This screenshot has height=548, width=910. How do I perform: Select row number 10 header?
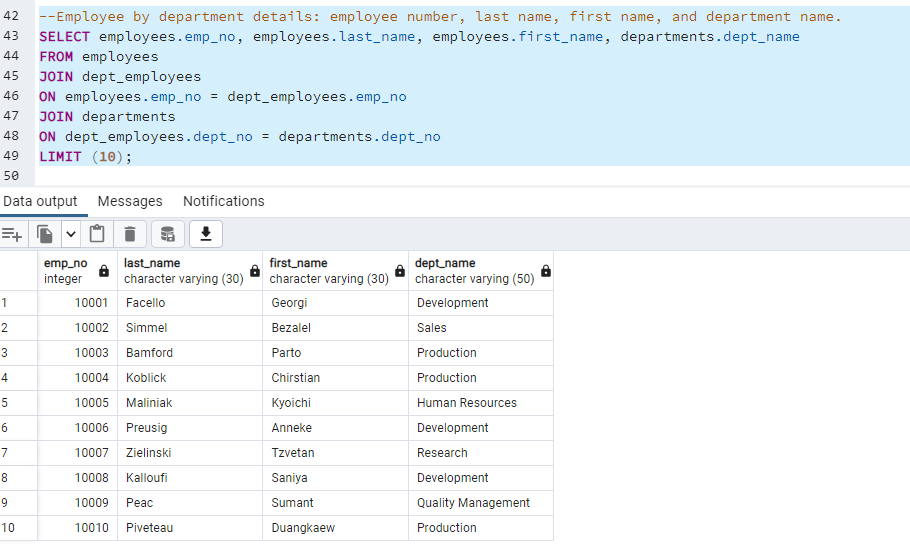(x=19, y=528)
